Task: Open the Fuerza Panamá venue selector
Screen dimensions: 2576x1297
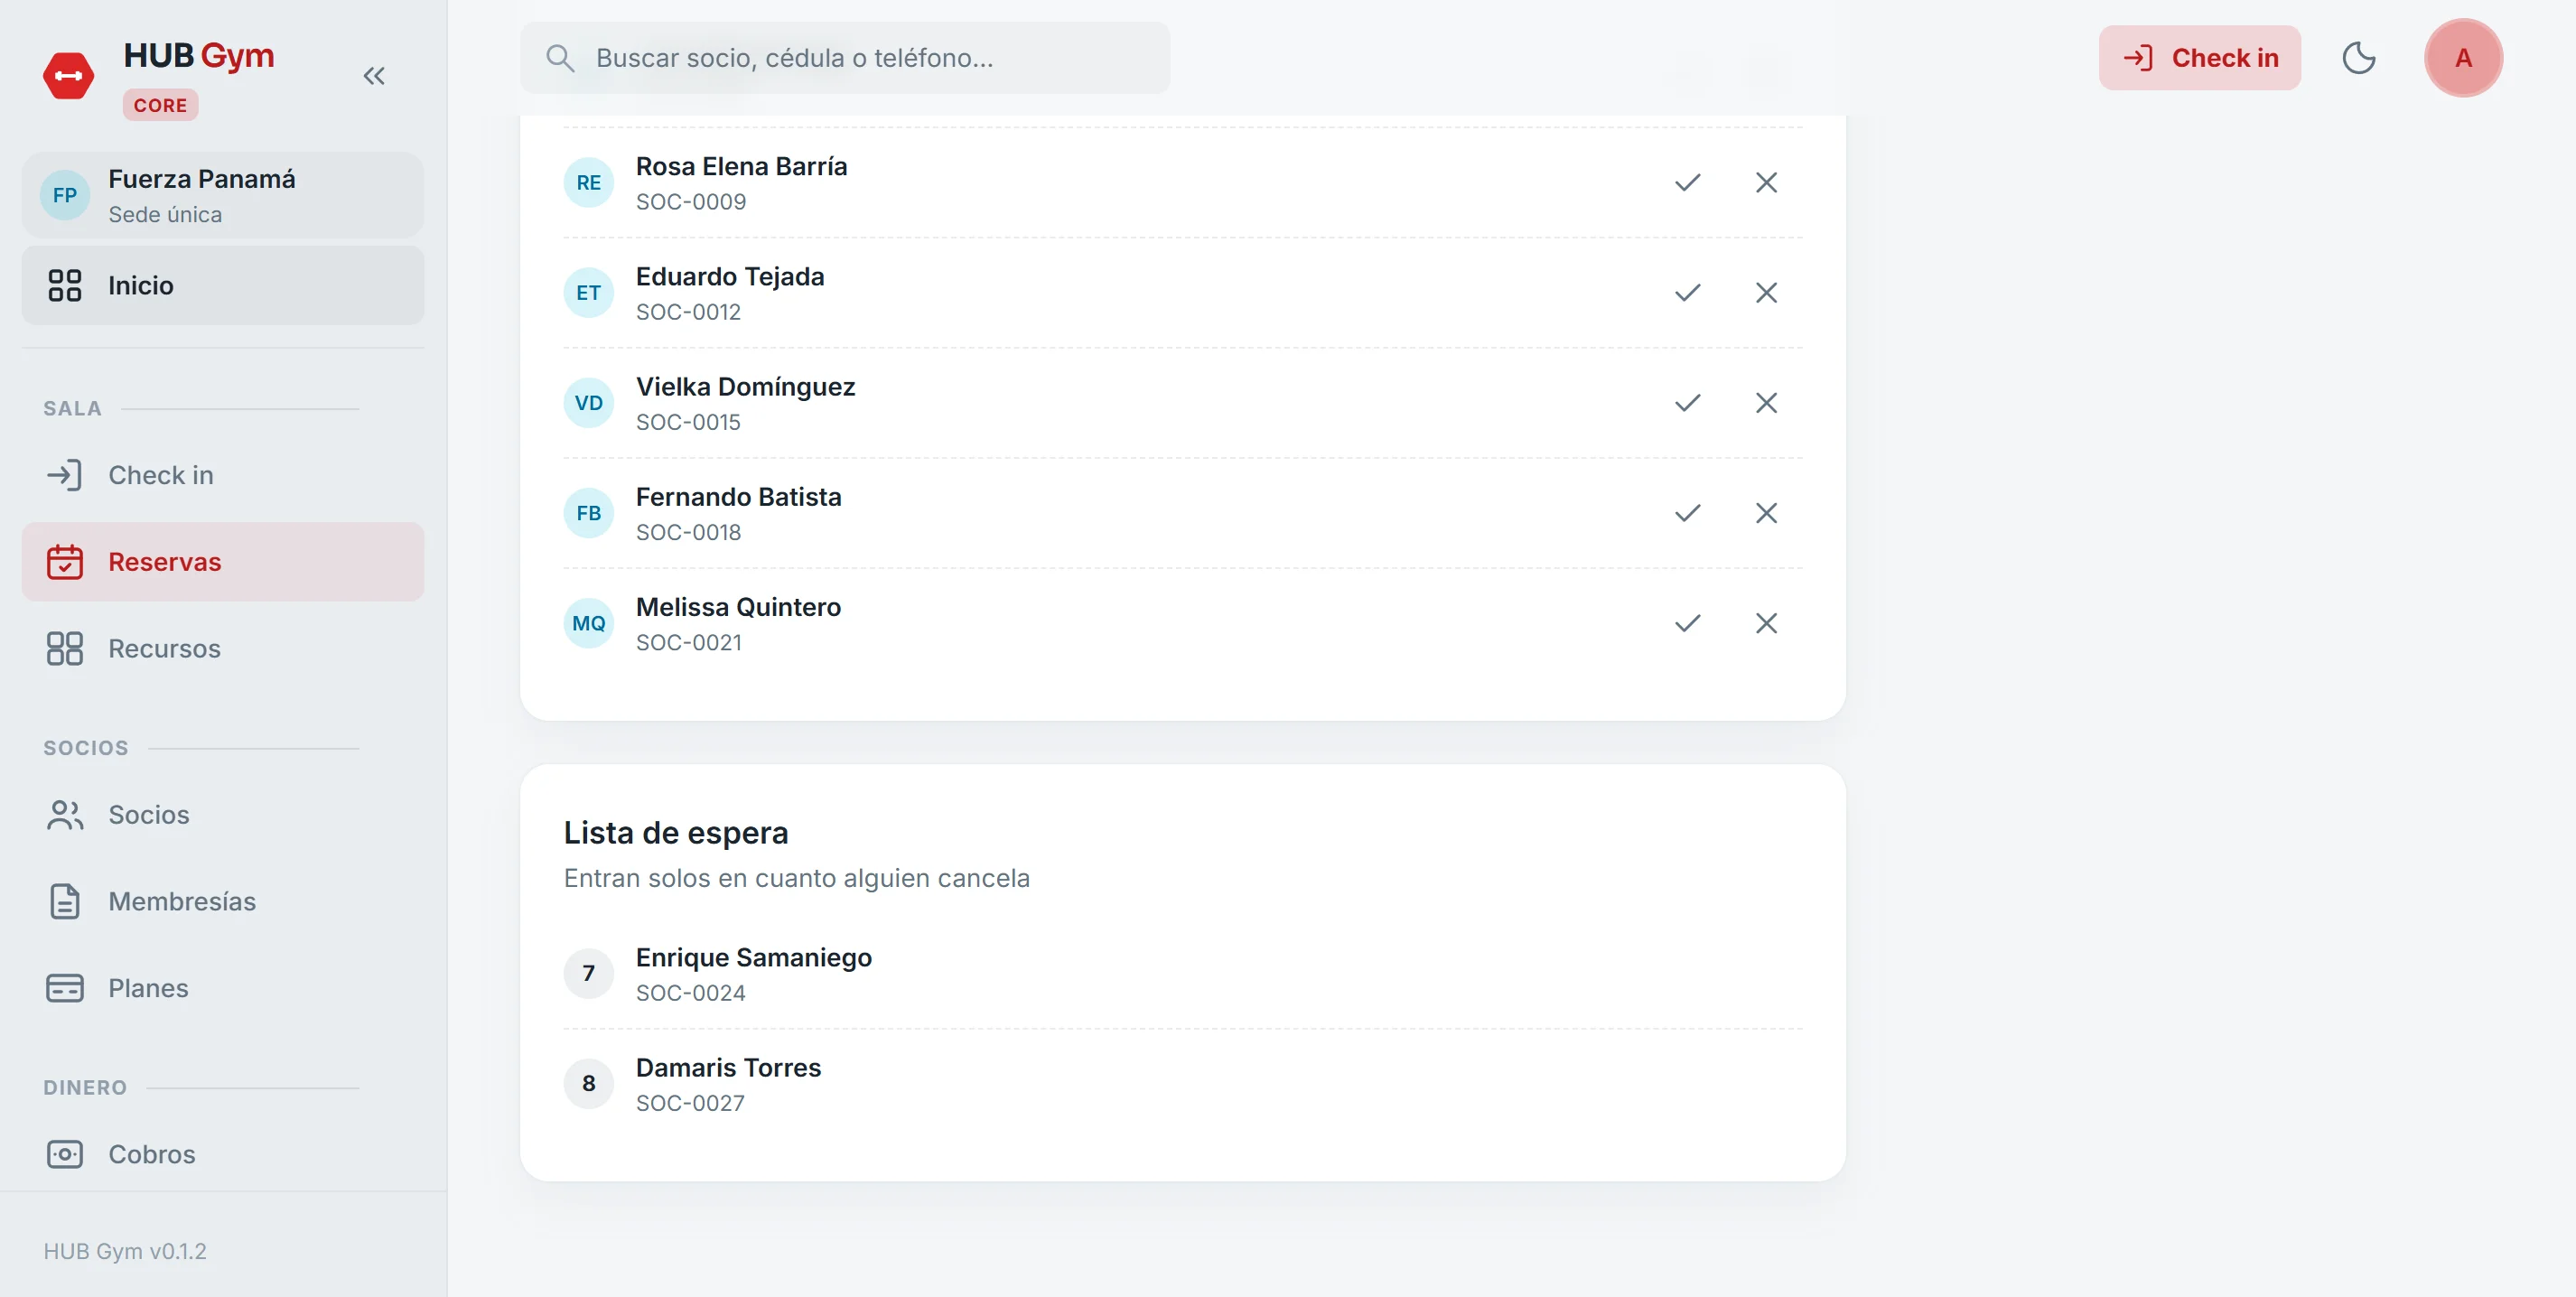Action: (x=223, y=195)
